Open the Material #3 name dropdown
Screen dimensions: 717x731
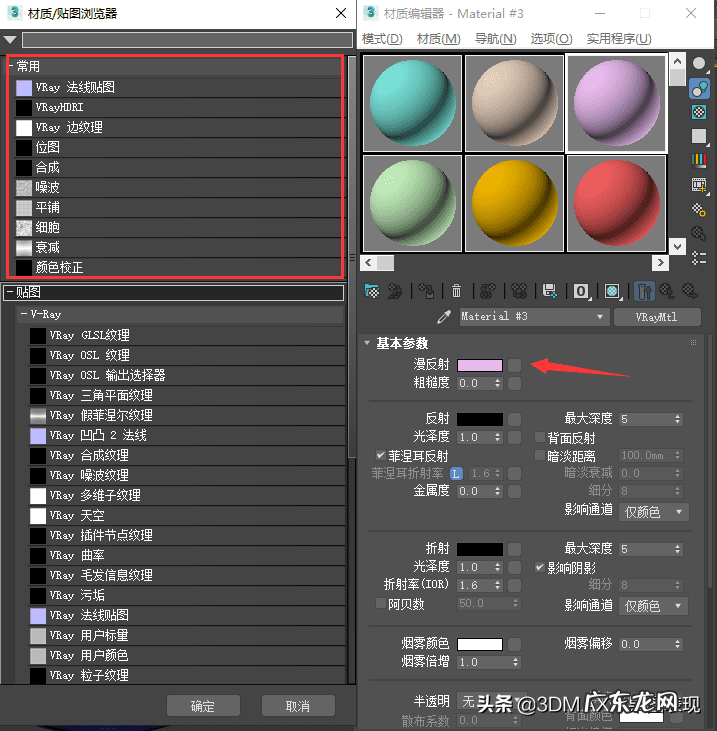(600, 317)
